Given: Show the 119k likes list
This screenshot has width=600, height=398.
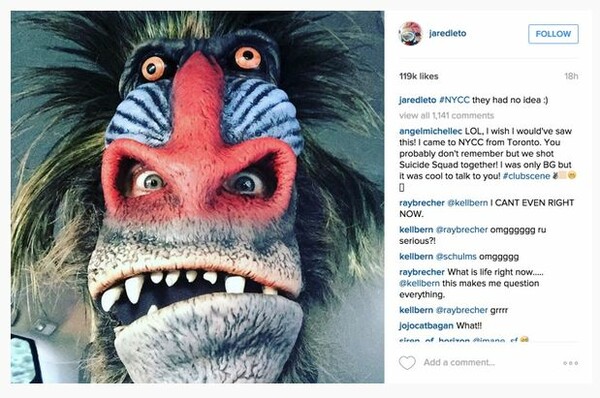Looking at the screenshot, I should pyautogui.click(x=419, y=76).
